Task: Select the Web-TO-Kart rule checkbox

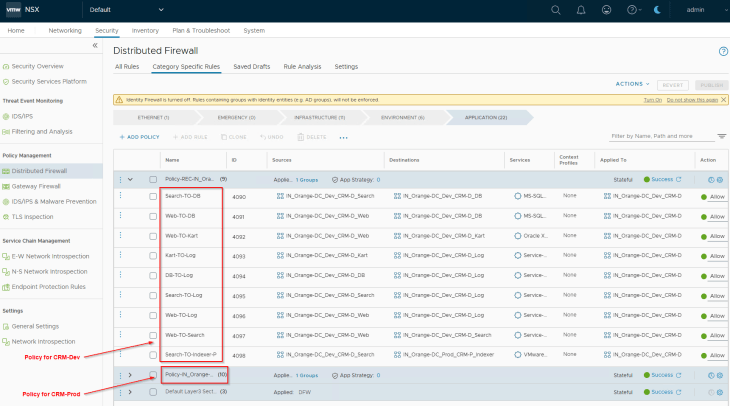Action: 153,236
